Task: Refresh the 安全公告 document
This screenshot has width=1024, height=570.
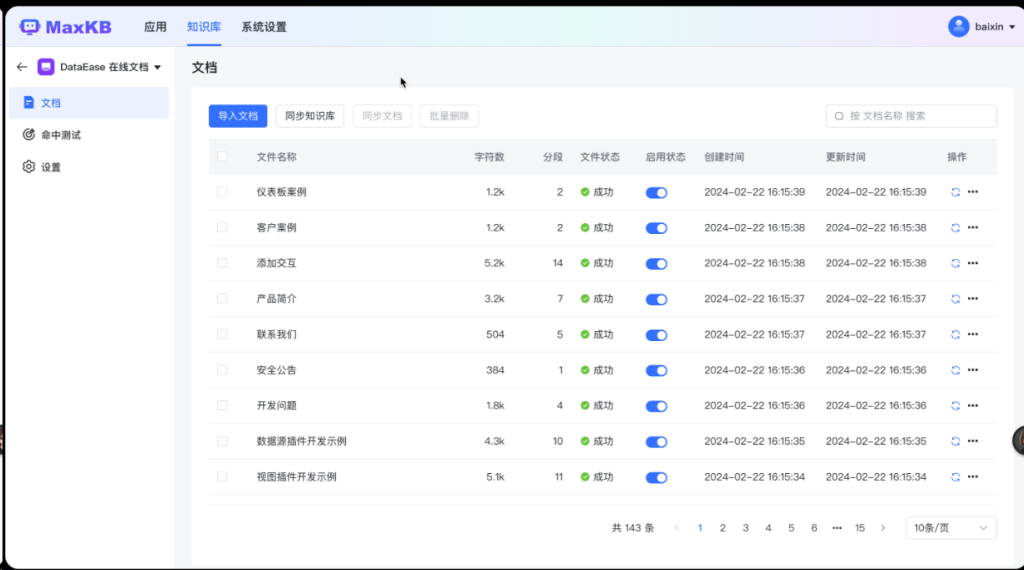Action: 955,370
